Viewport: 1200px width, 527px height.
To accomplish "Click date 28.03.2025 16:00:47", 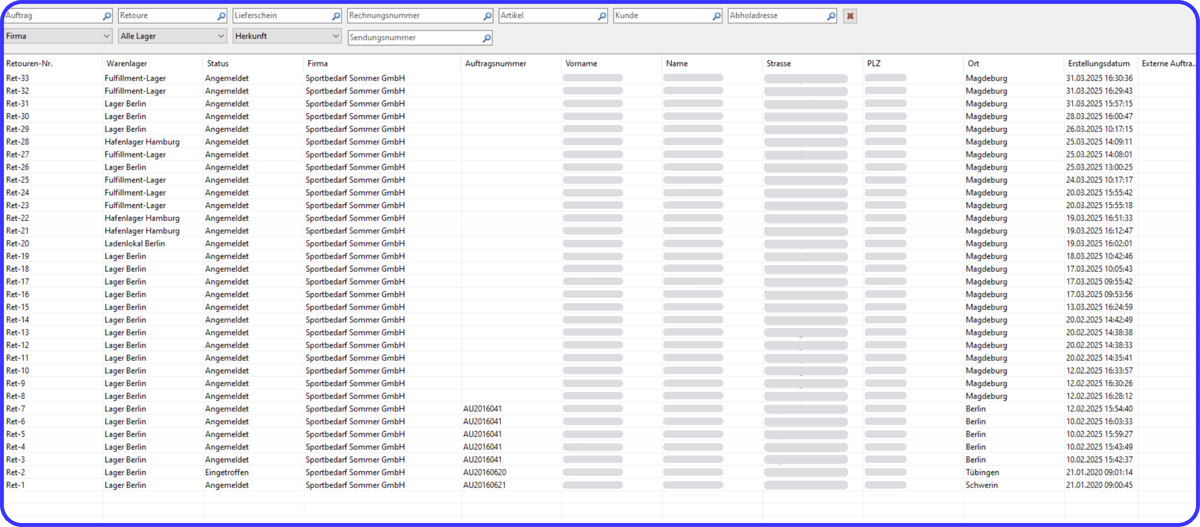I will pyautogui.click(x=1099, y=116).
